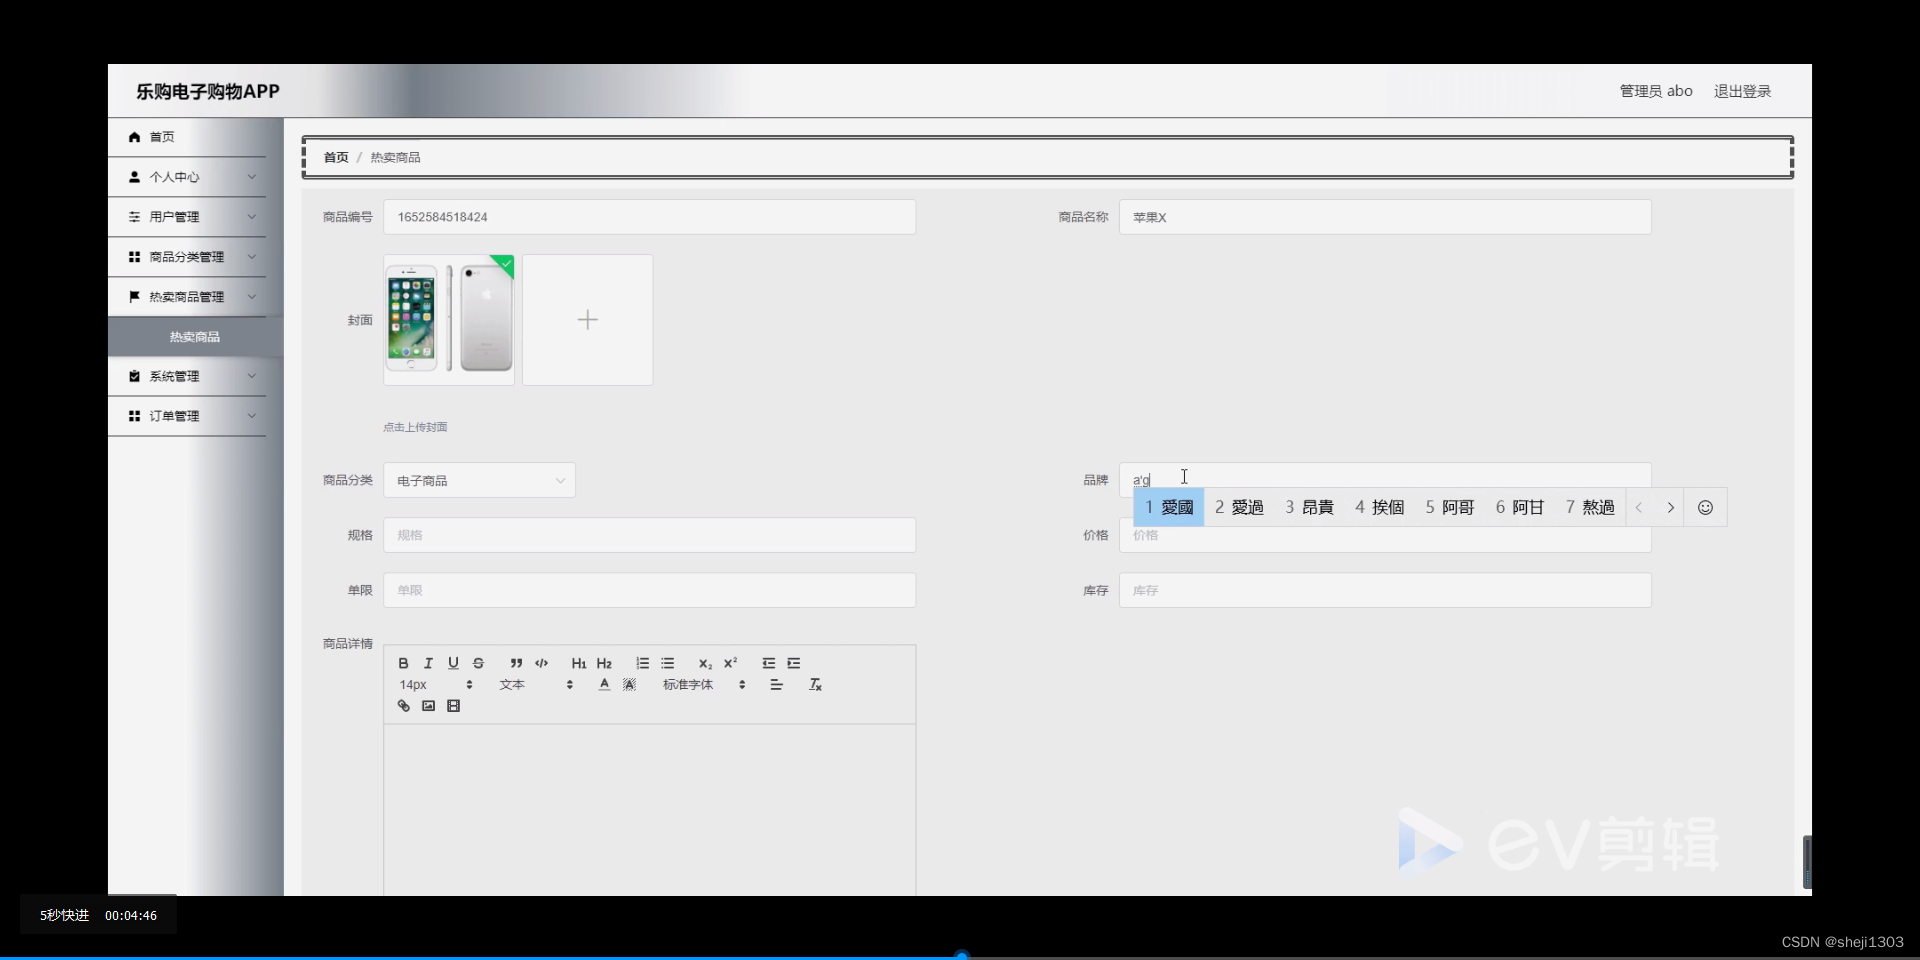Click the 退出登录 logout link
1920x960 pixels.
tap(1743, 90)
